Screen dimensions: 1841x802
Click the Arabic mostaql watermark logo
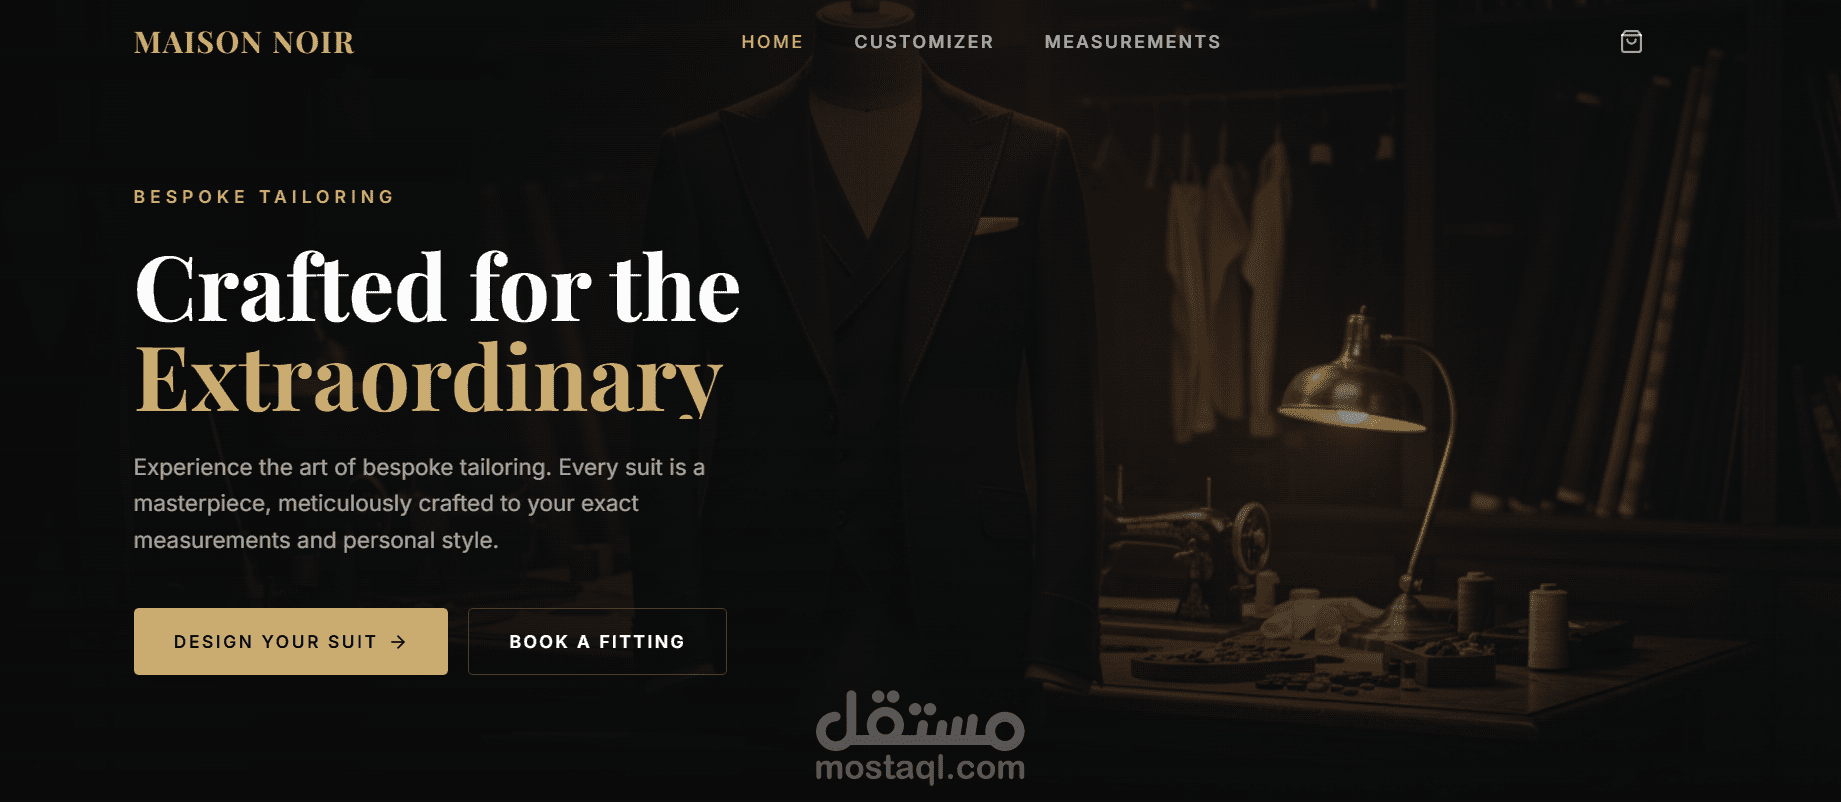(920, 720)
